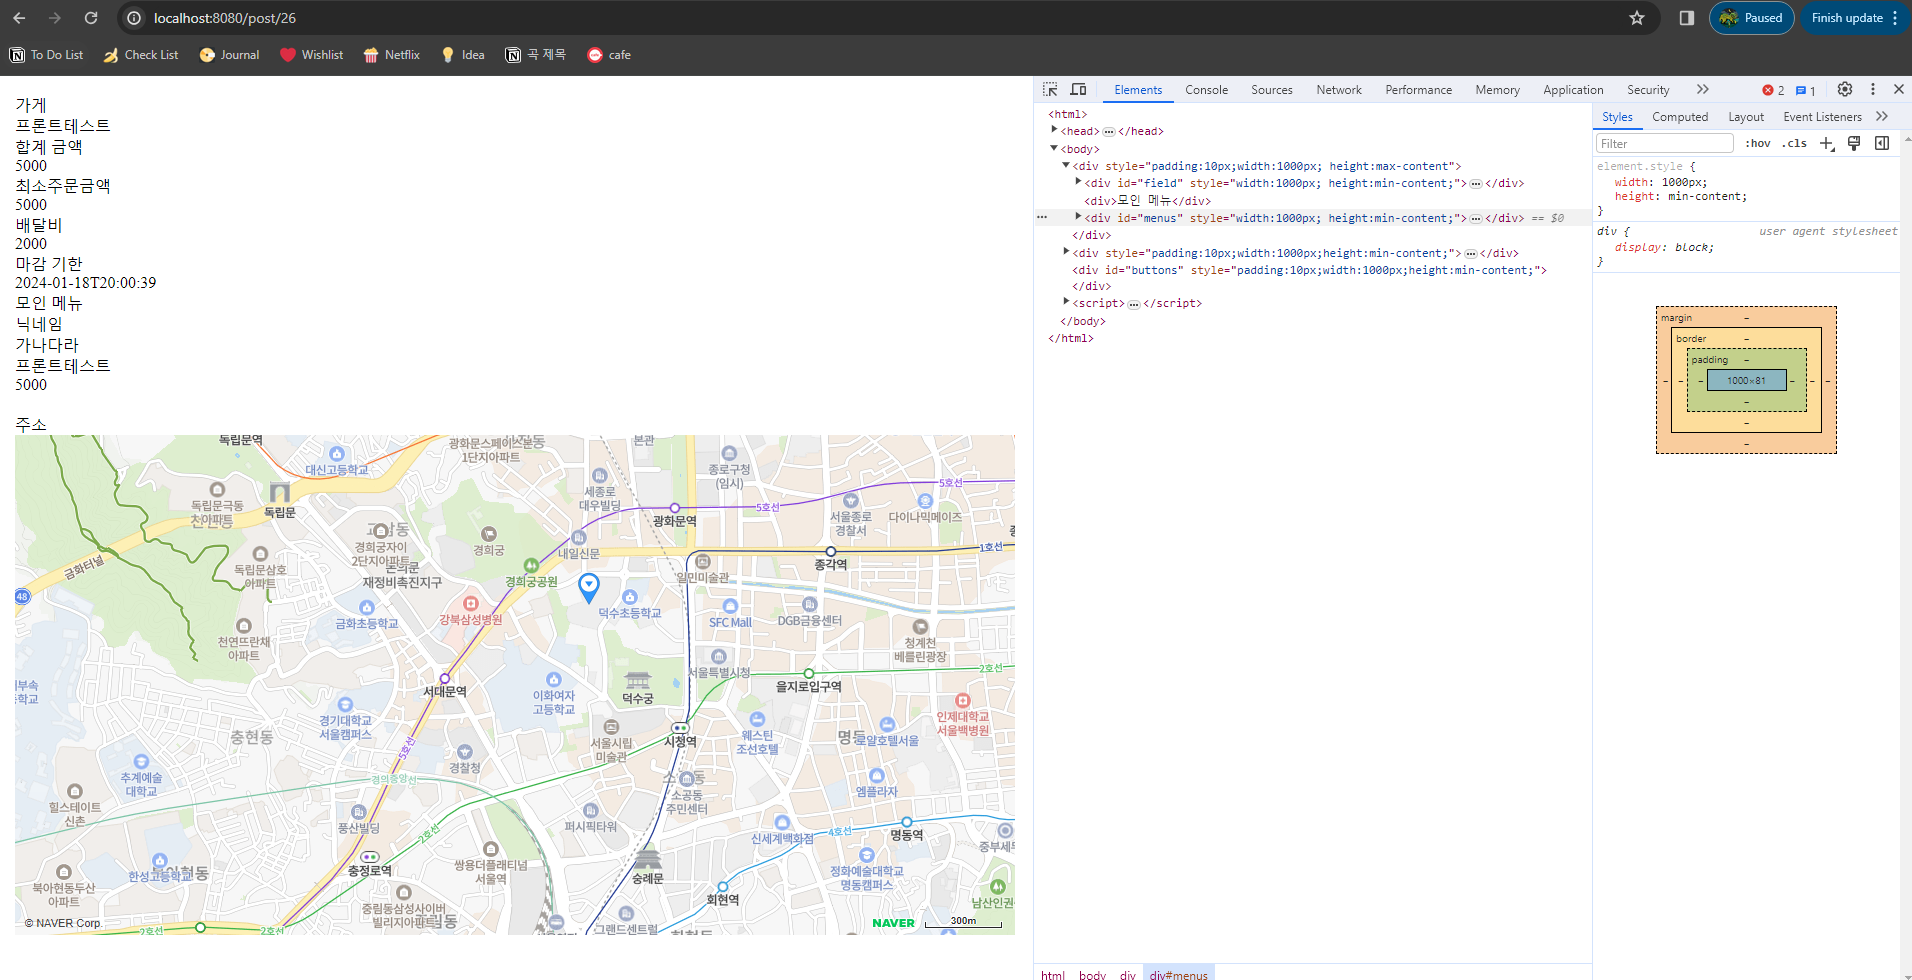Image resolution: width=1912 pixels, height=980 pixels.
Task: Click the Styles filter input
Action: [1664, 143]
